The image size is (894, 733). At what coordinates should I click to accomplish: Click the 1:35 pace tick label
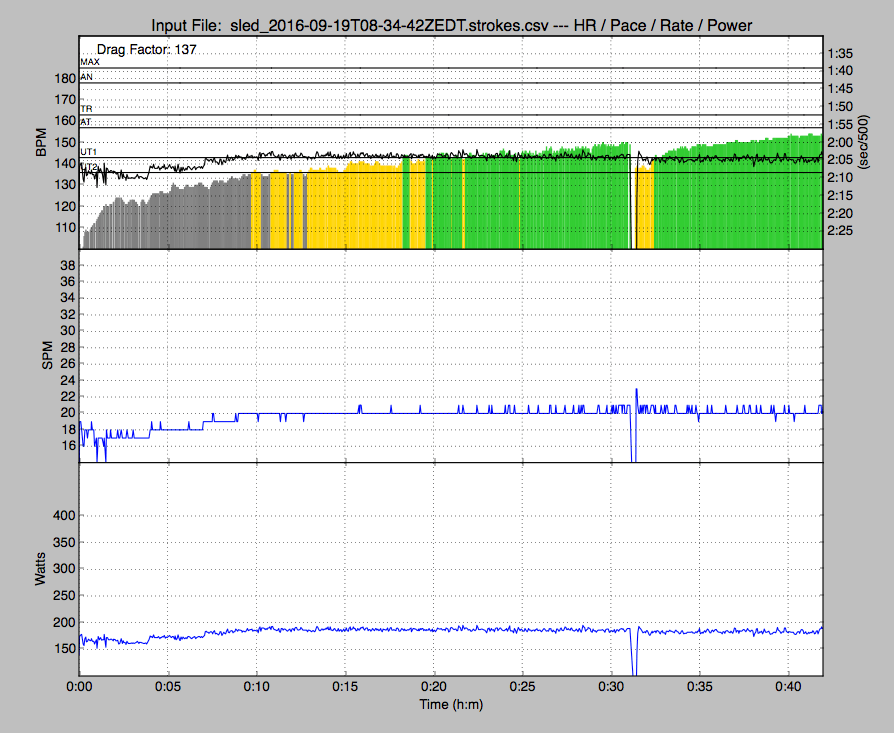(x=842, y=53)
